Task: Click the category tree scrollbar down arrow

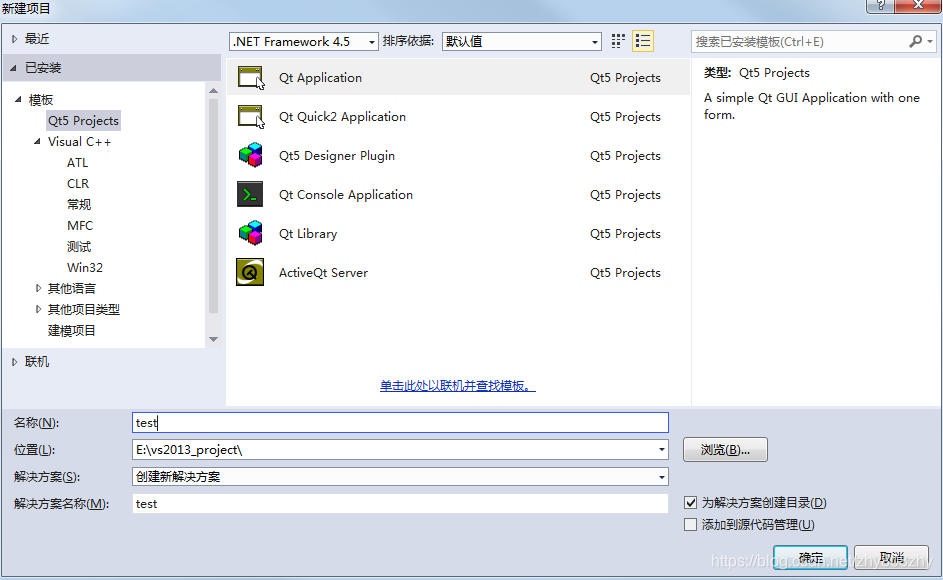Action: 213,339
